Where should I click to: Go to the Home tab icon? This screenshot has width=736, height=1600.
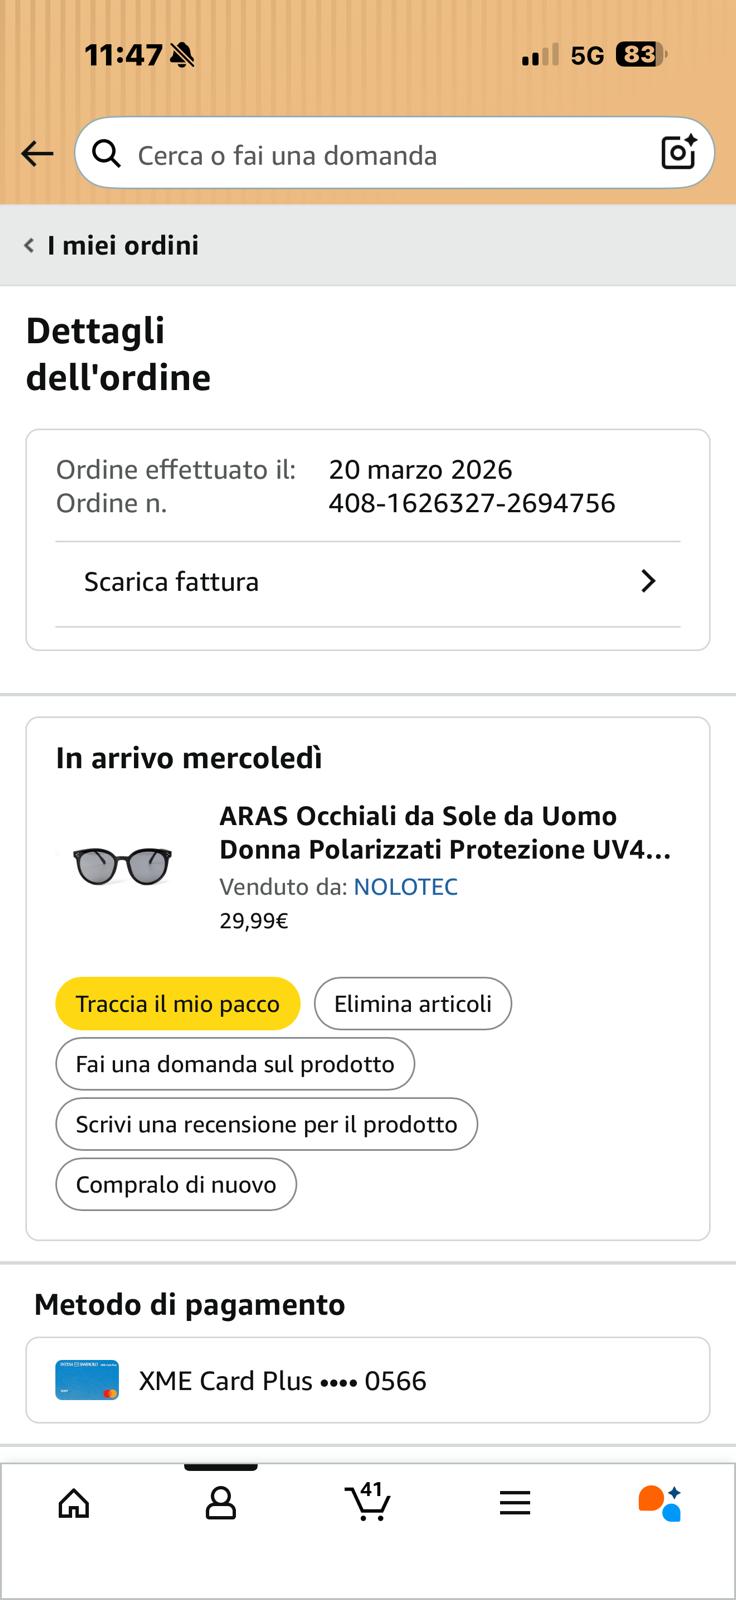[74, 1503]
